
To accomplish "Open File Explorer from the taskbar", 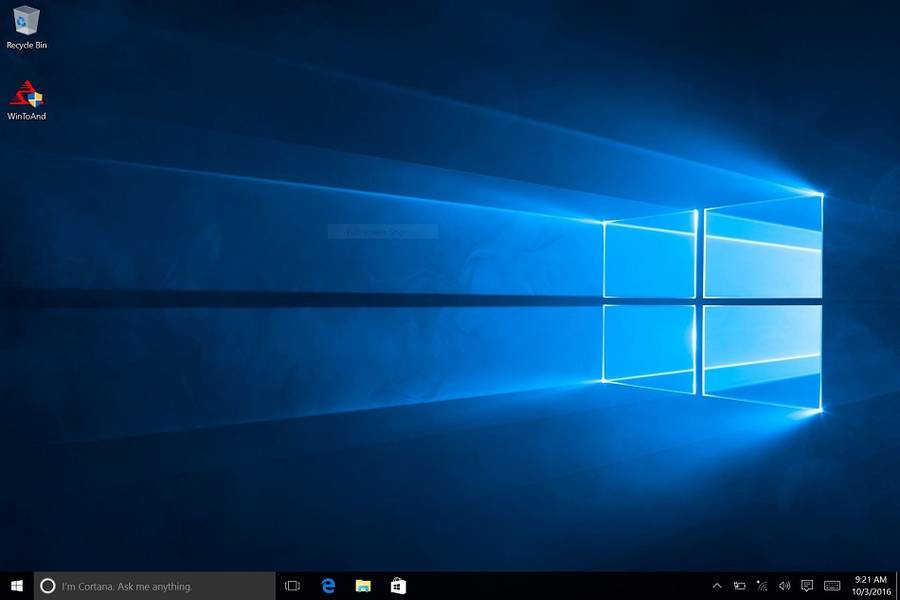I will (363, 586).
